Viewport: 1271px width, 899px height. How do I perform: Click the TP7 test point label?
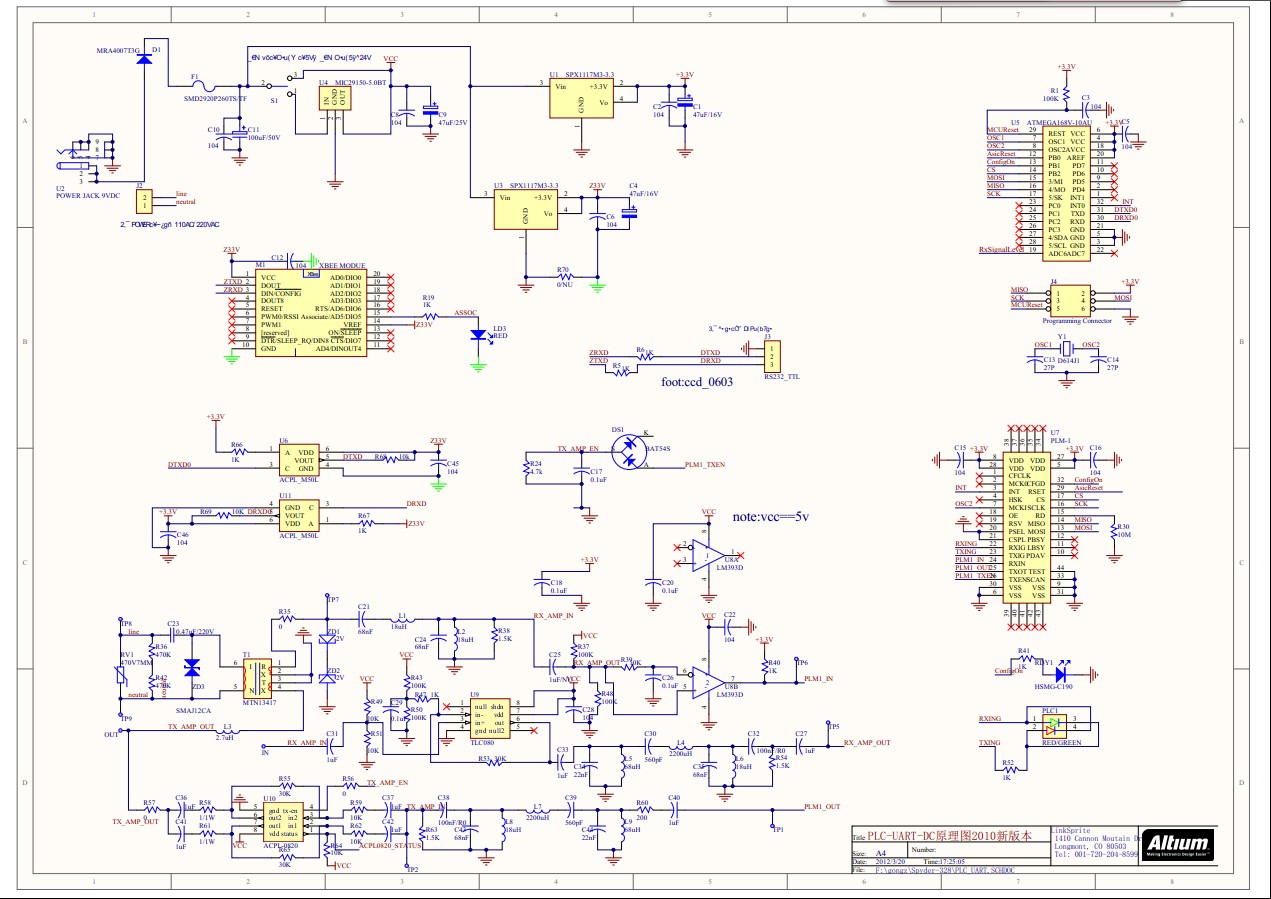tap(333, 600)
